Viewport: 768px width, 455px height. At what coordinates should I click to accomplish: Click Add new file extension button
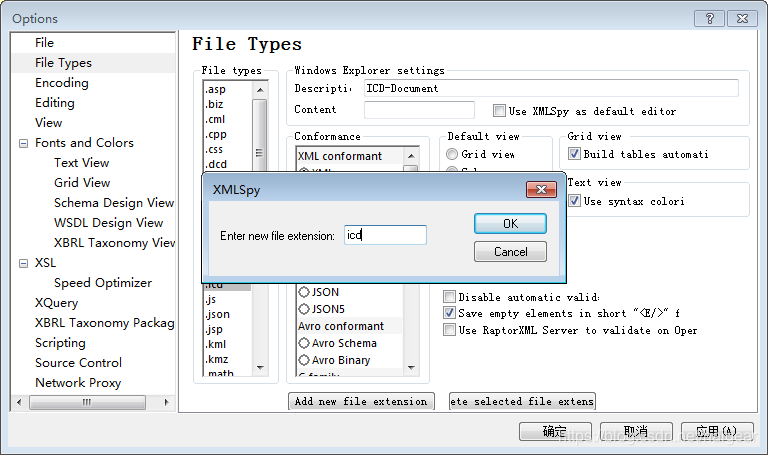point(361,402)
